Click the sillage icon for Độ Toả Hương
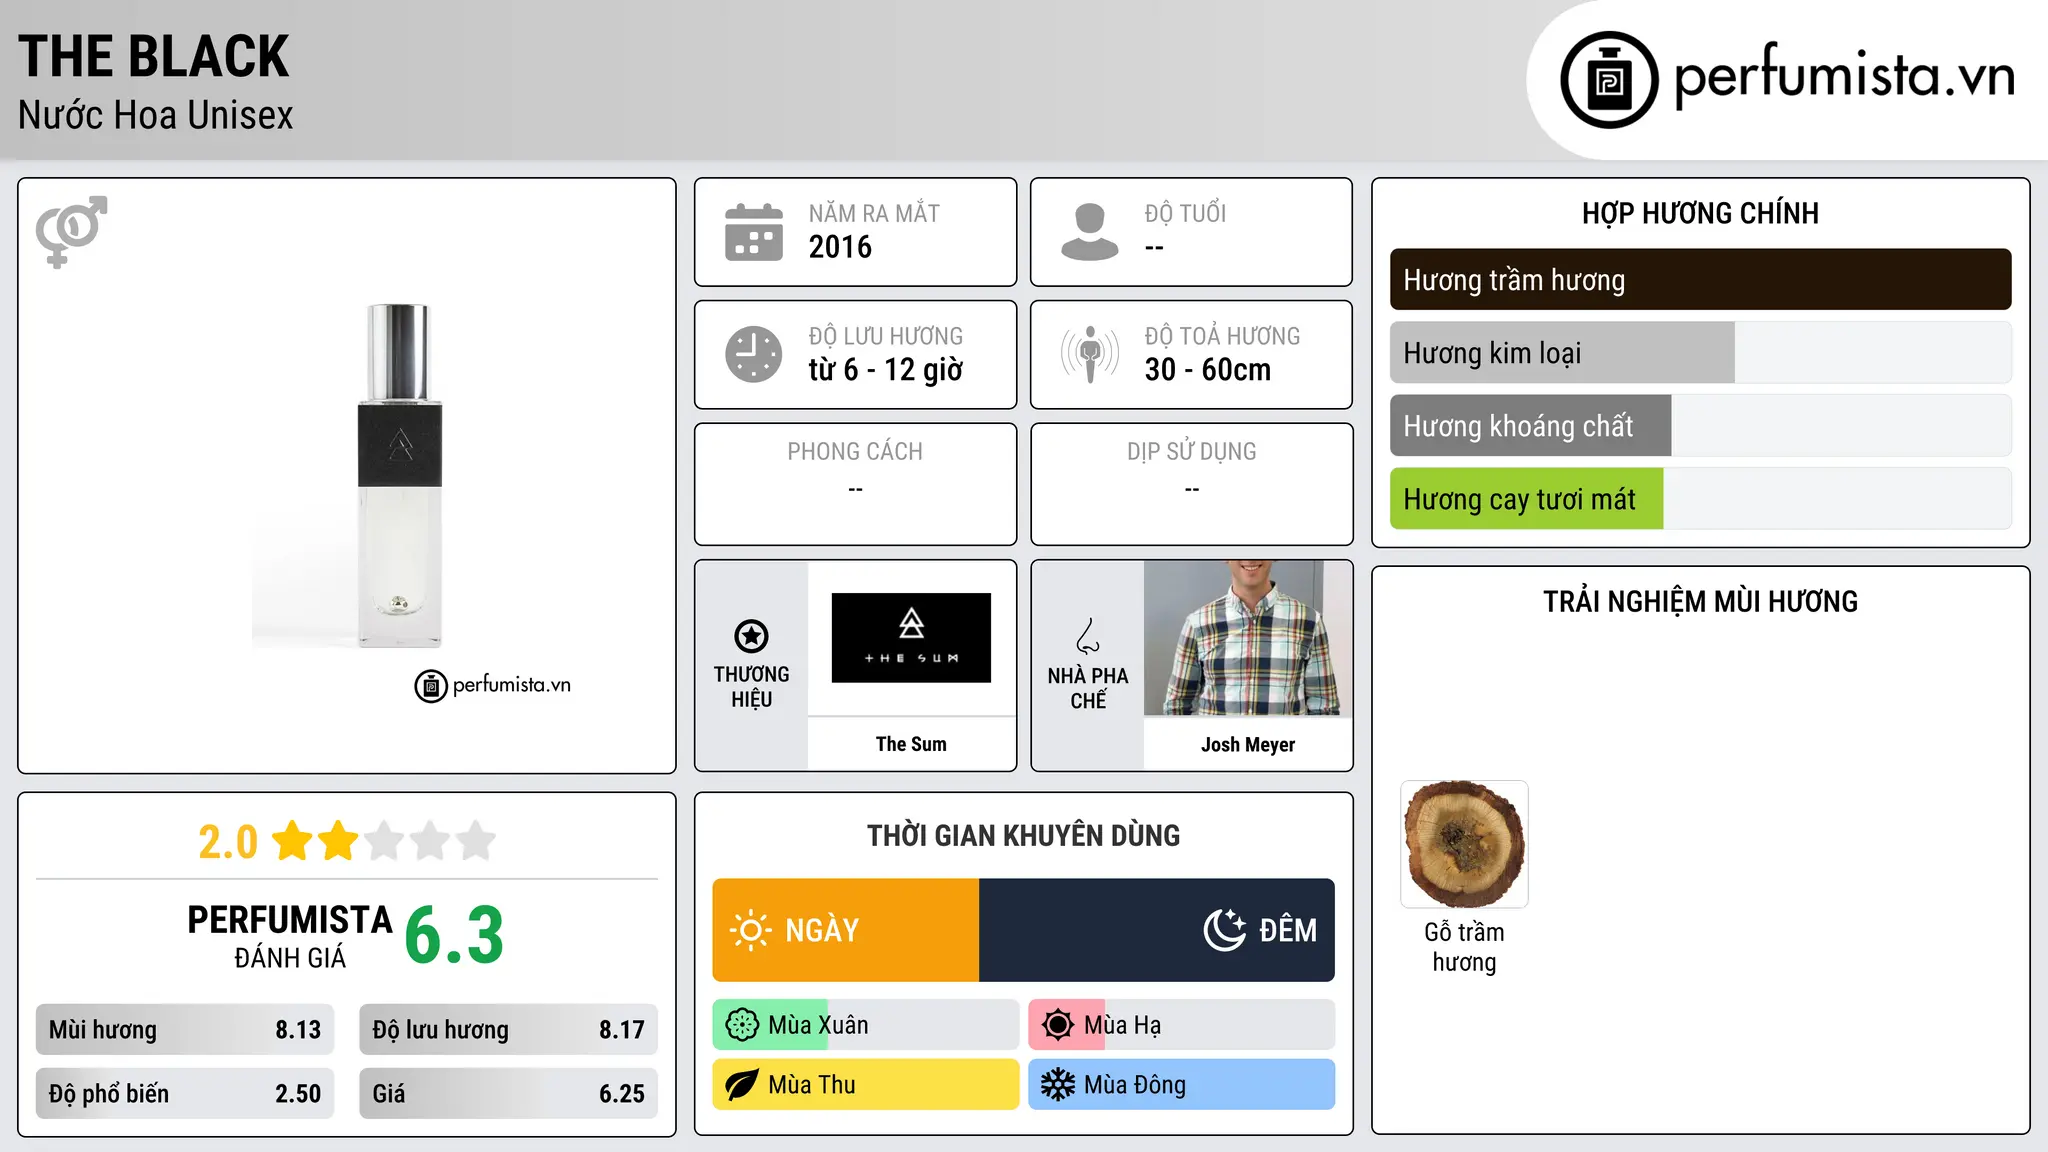This screenshot has height=1152, width=2048. click(x=1090, y=354)
